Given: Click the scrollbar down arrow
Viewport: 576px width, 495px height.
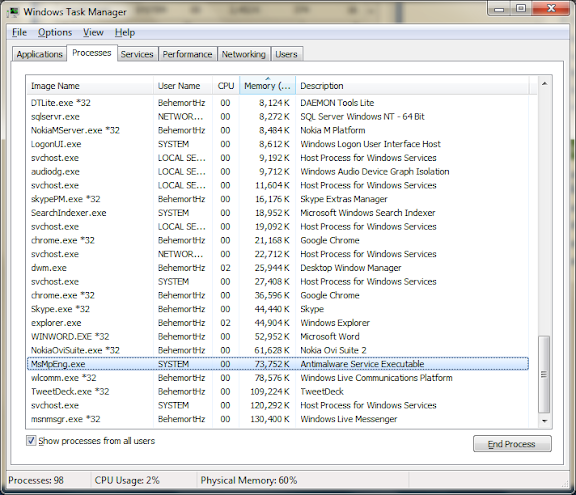Looking at the screenshot, I should tap(544, 421).
